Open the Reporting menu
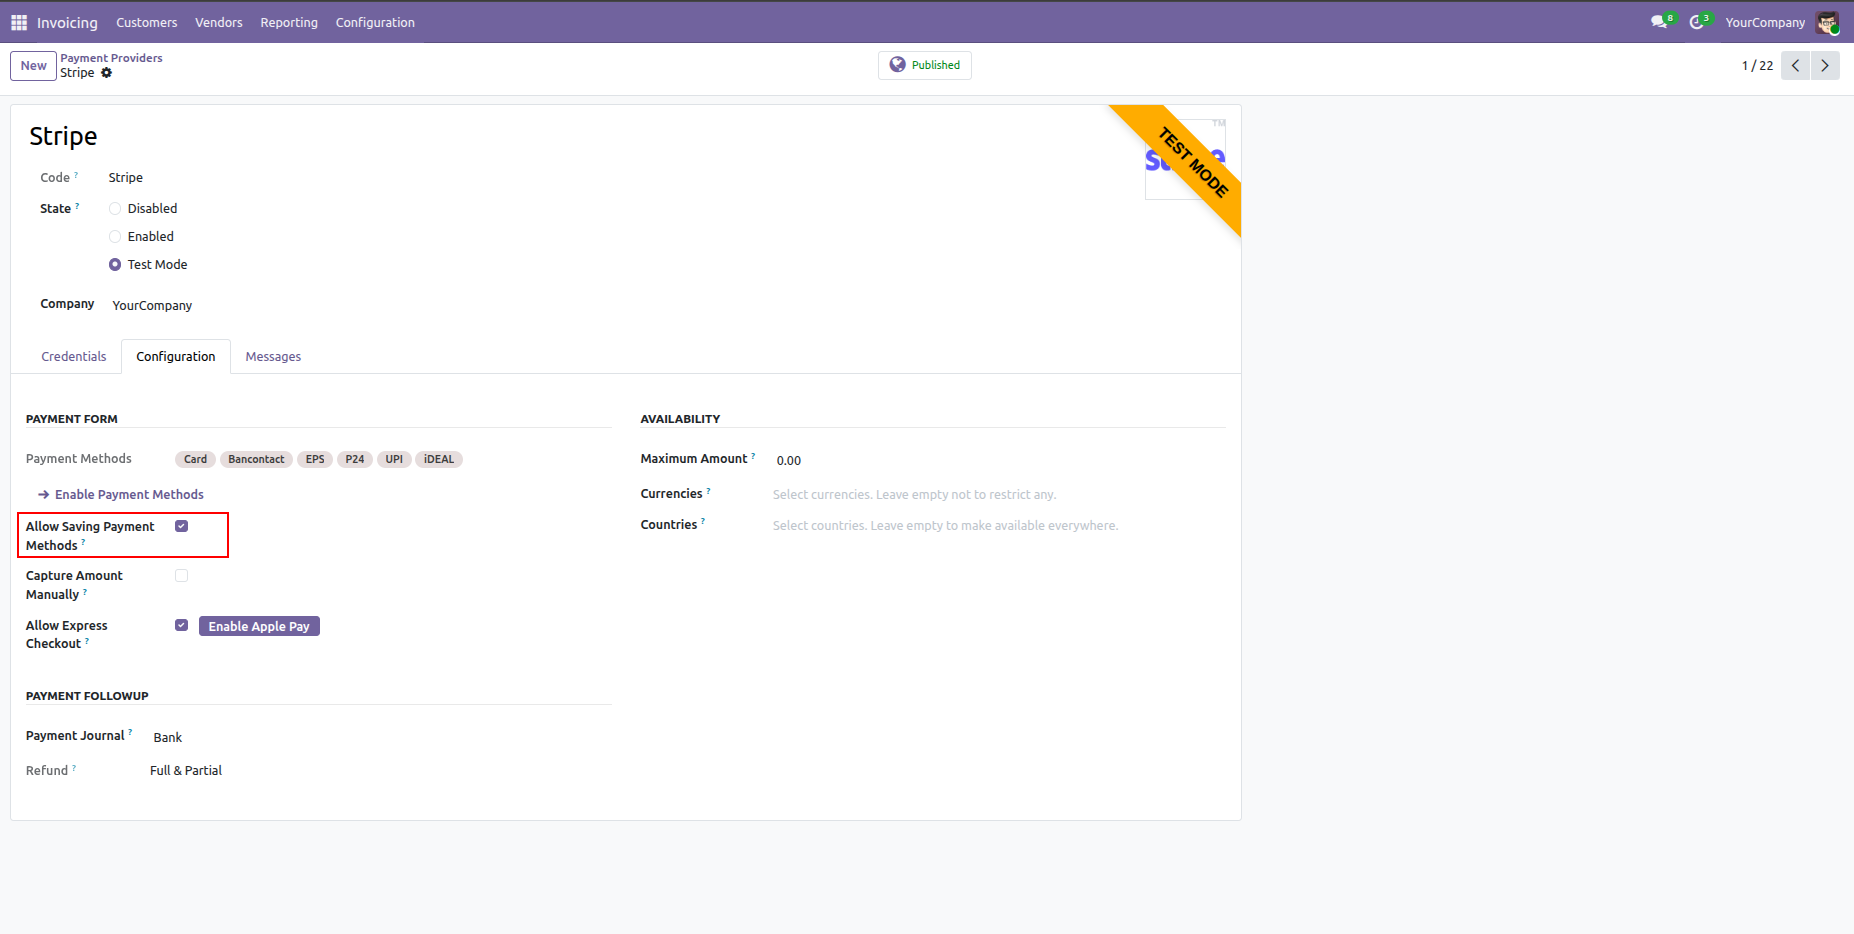The image size is (1854, 934). [289, 22]
